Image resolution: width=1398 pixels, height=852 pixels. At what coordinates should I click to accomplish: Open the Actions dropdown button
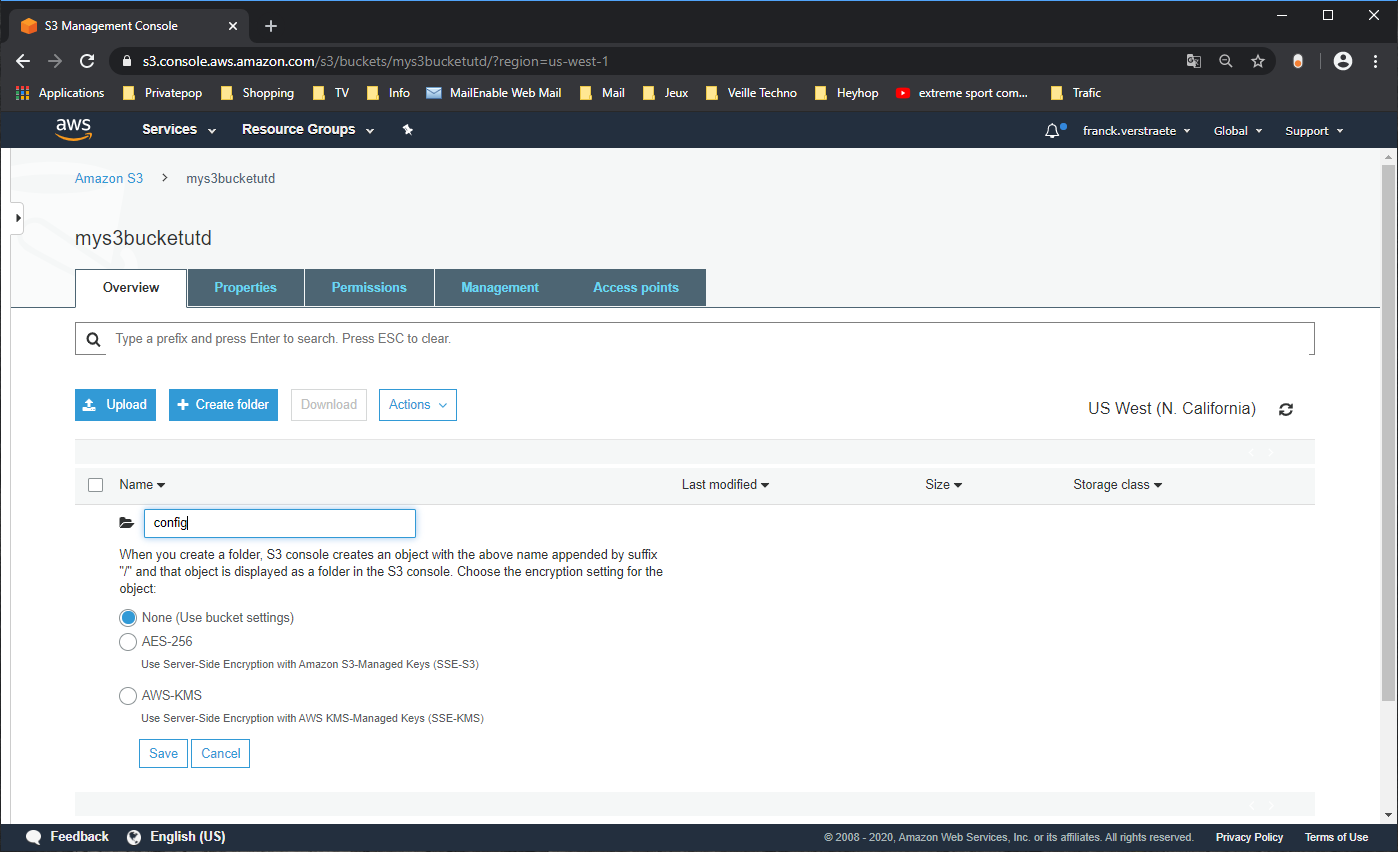click(x=418, y=405)
